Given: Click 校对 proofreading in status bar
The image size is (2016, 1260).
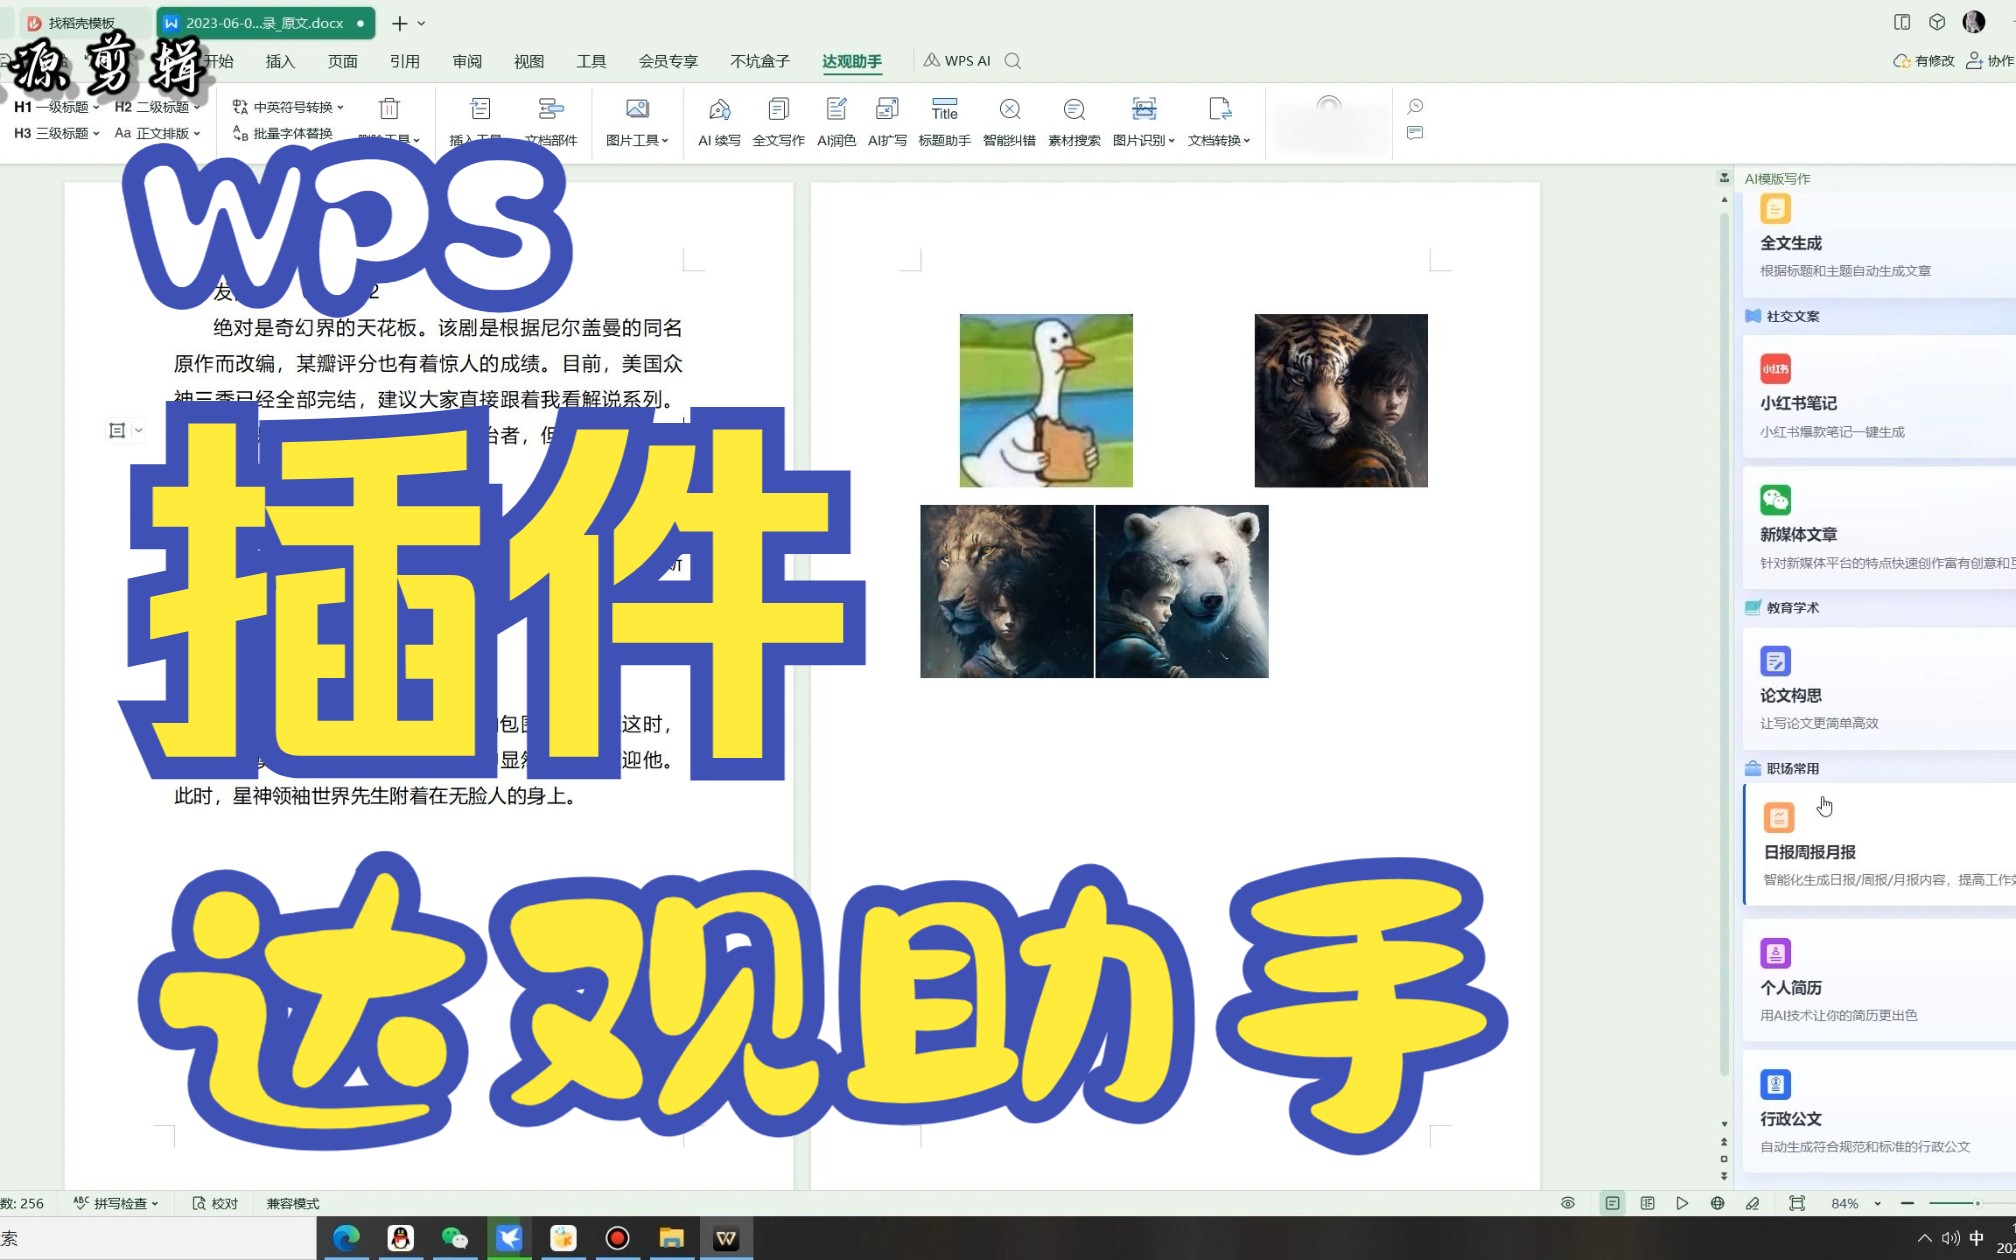Looking at the screenshot, I should tap(215, 1203).
